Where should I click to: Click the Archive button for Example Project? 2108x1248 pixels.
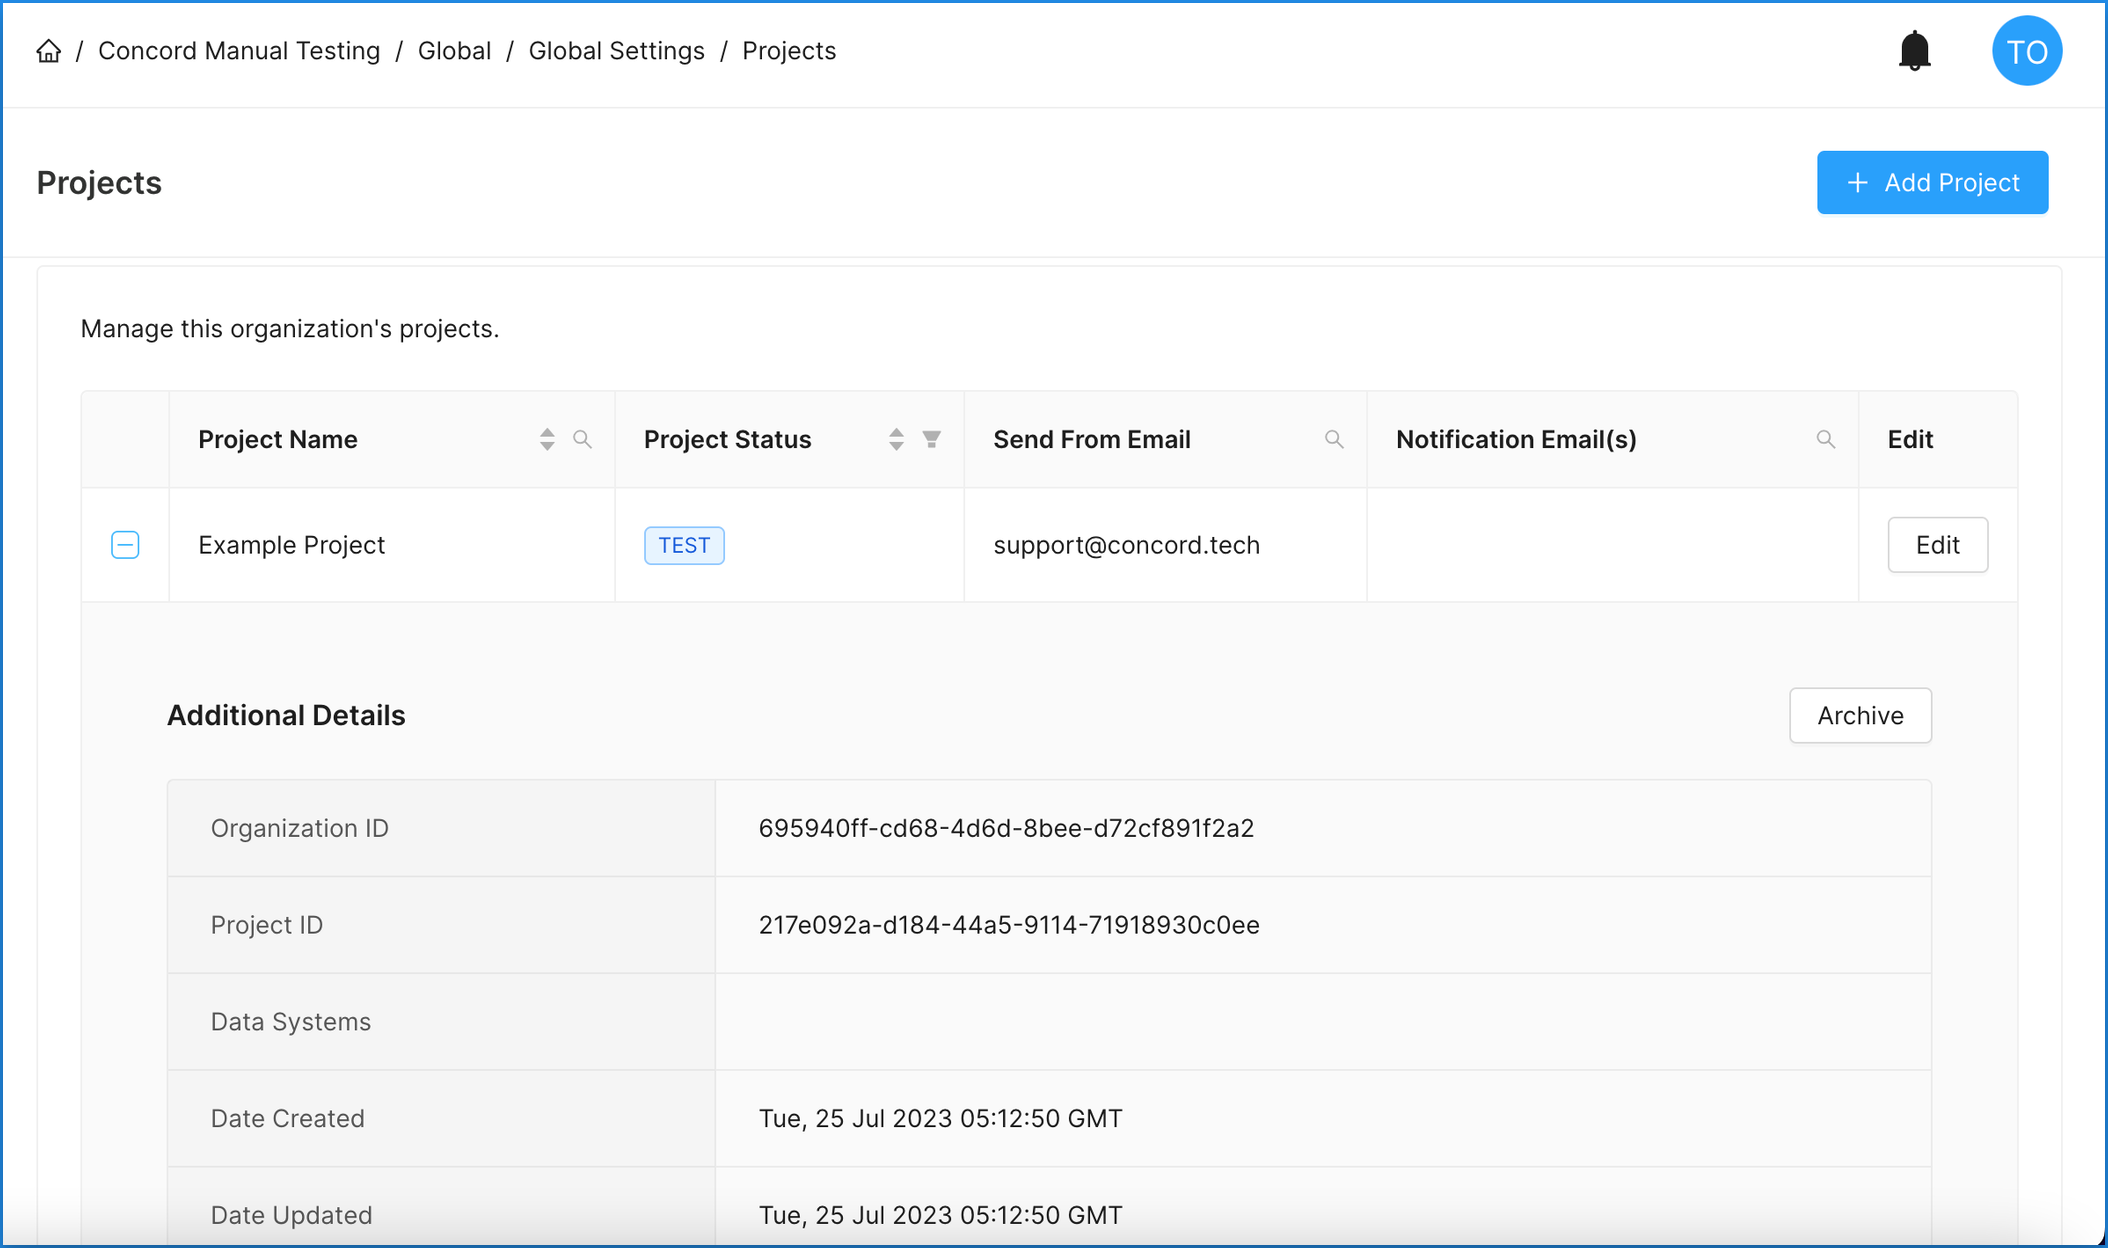1861,715
